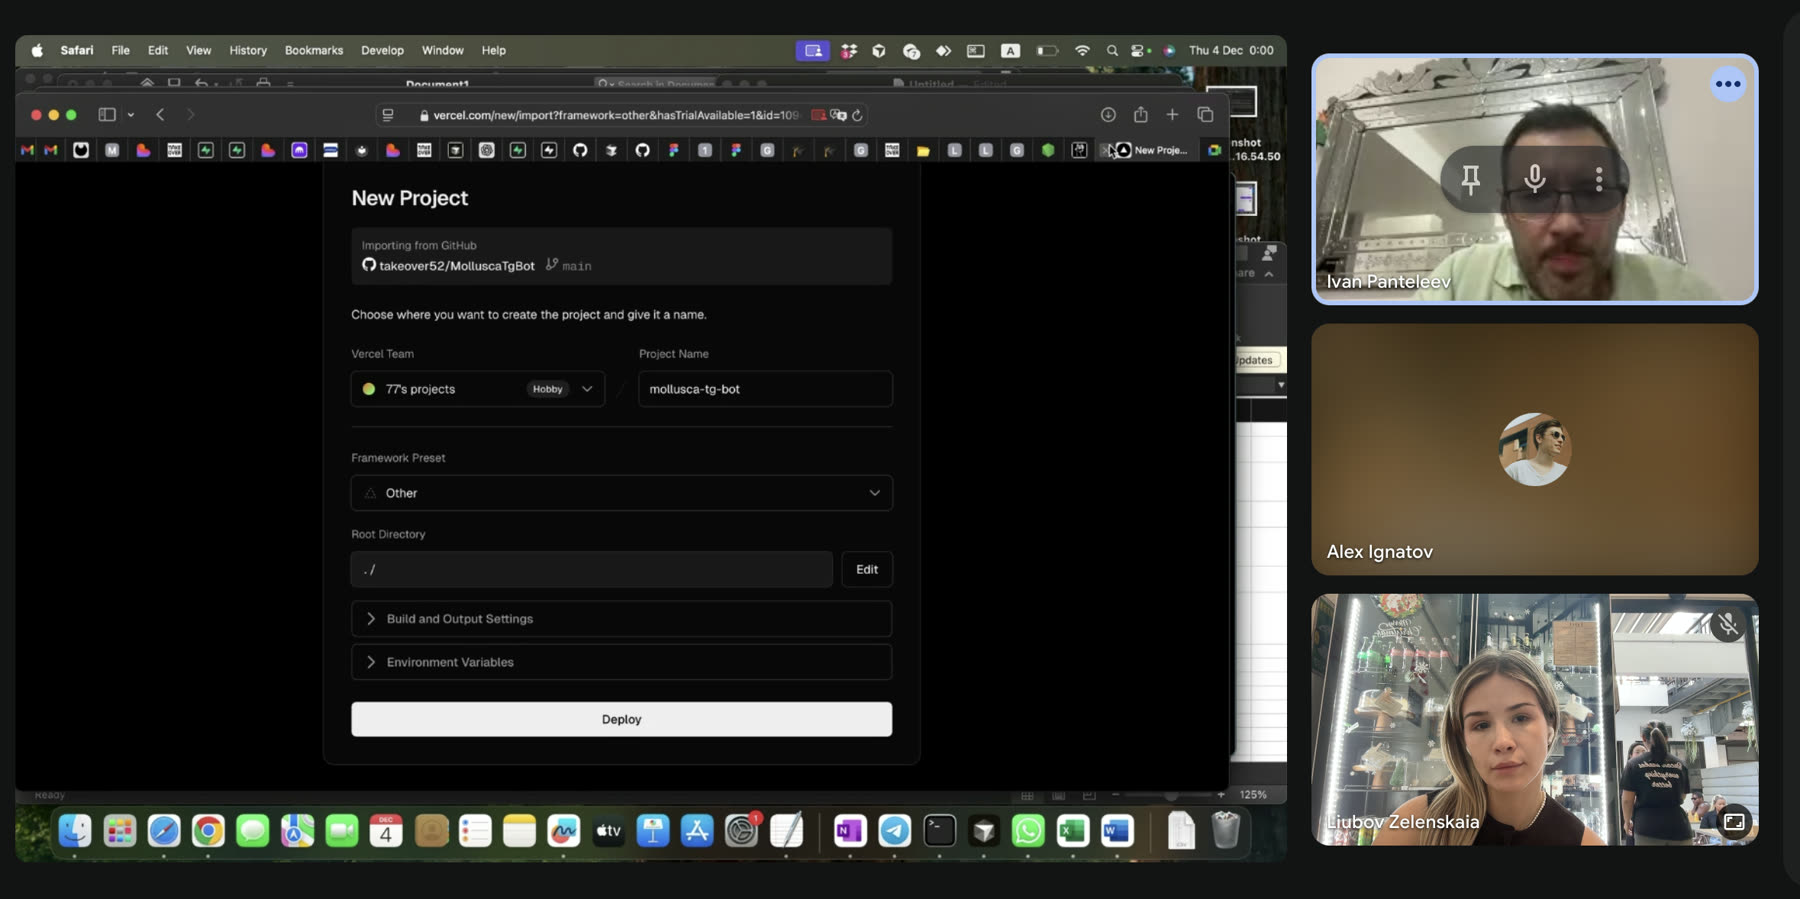Open the Safari share menu
The height and width of the screenshot is (899, 1800).
tap(1140, 115)
